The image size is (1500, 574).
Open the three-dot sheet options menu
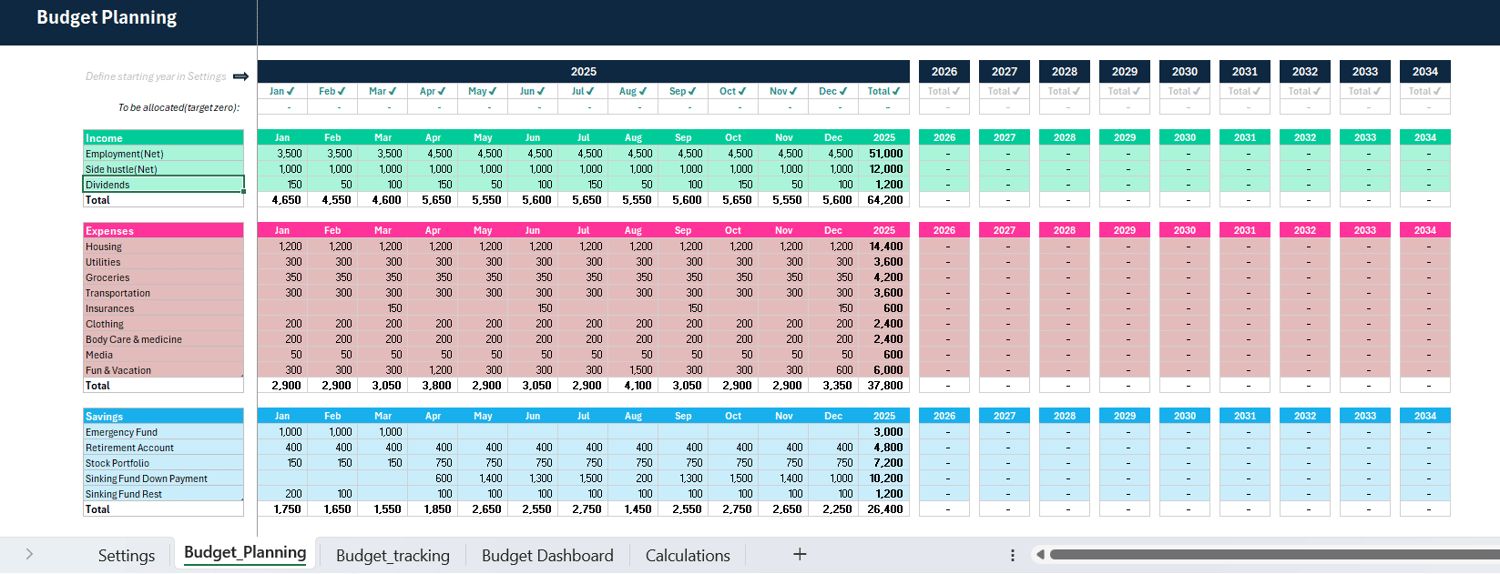tap(1012, 555)
